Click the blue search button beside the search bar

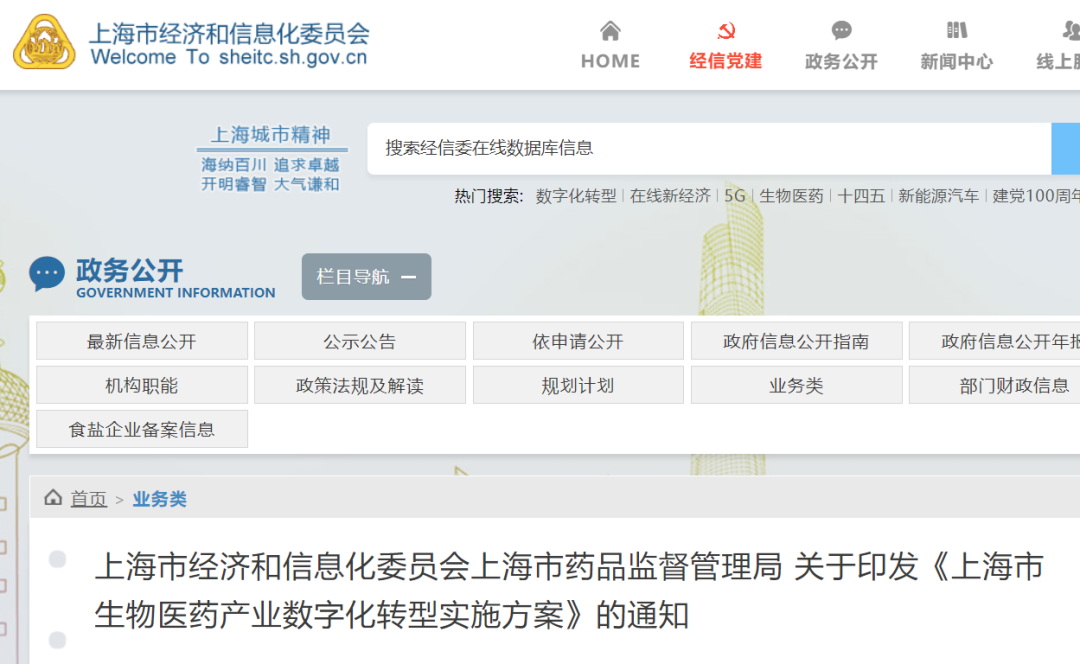click(x=1068, y=148)
